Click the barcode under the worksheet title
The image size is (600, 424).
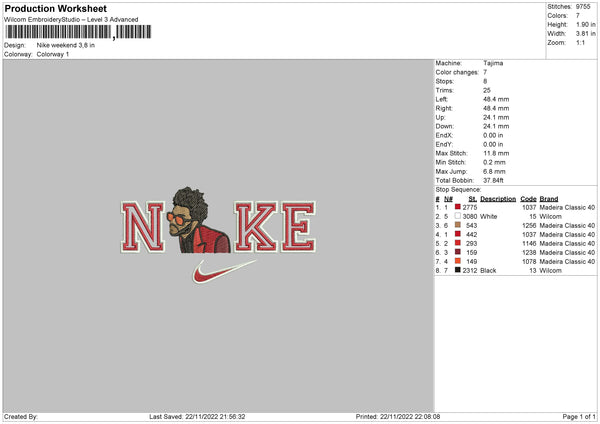click(78, 32)
